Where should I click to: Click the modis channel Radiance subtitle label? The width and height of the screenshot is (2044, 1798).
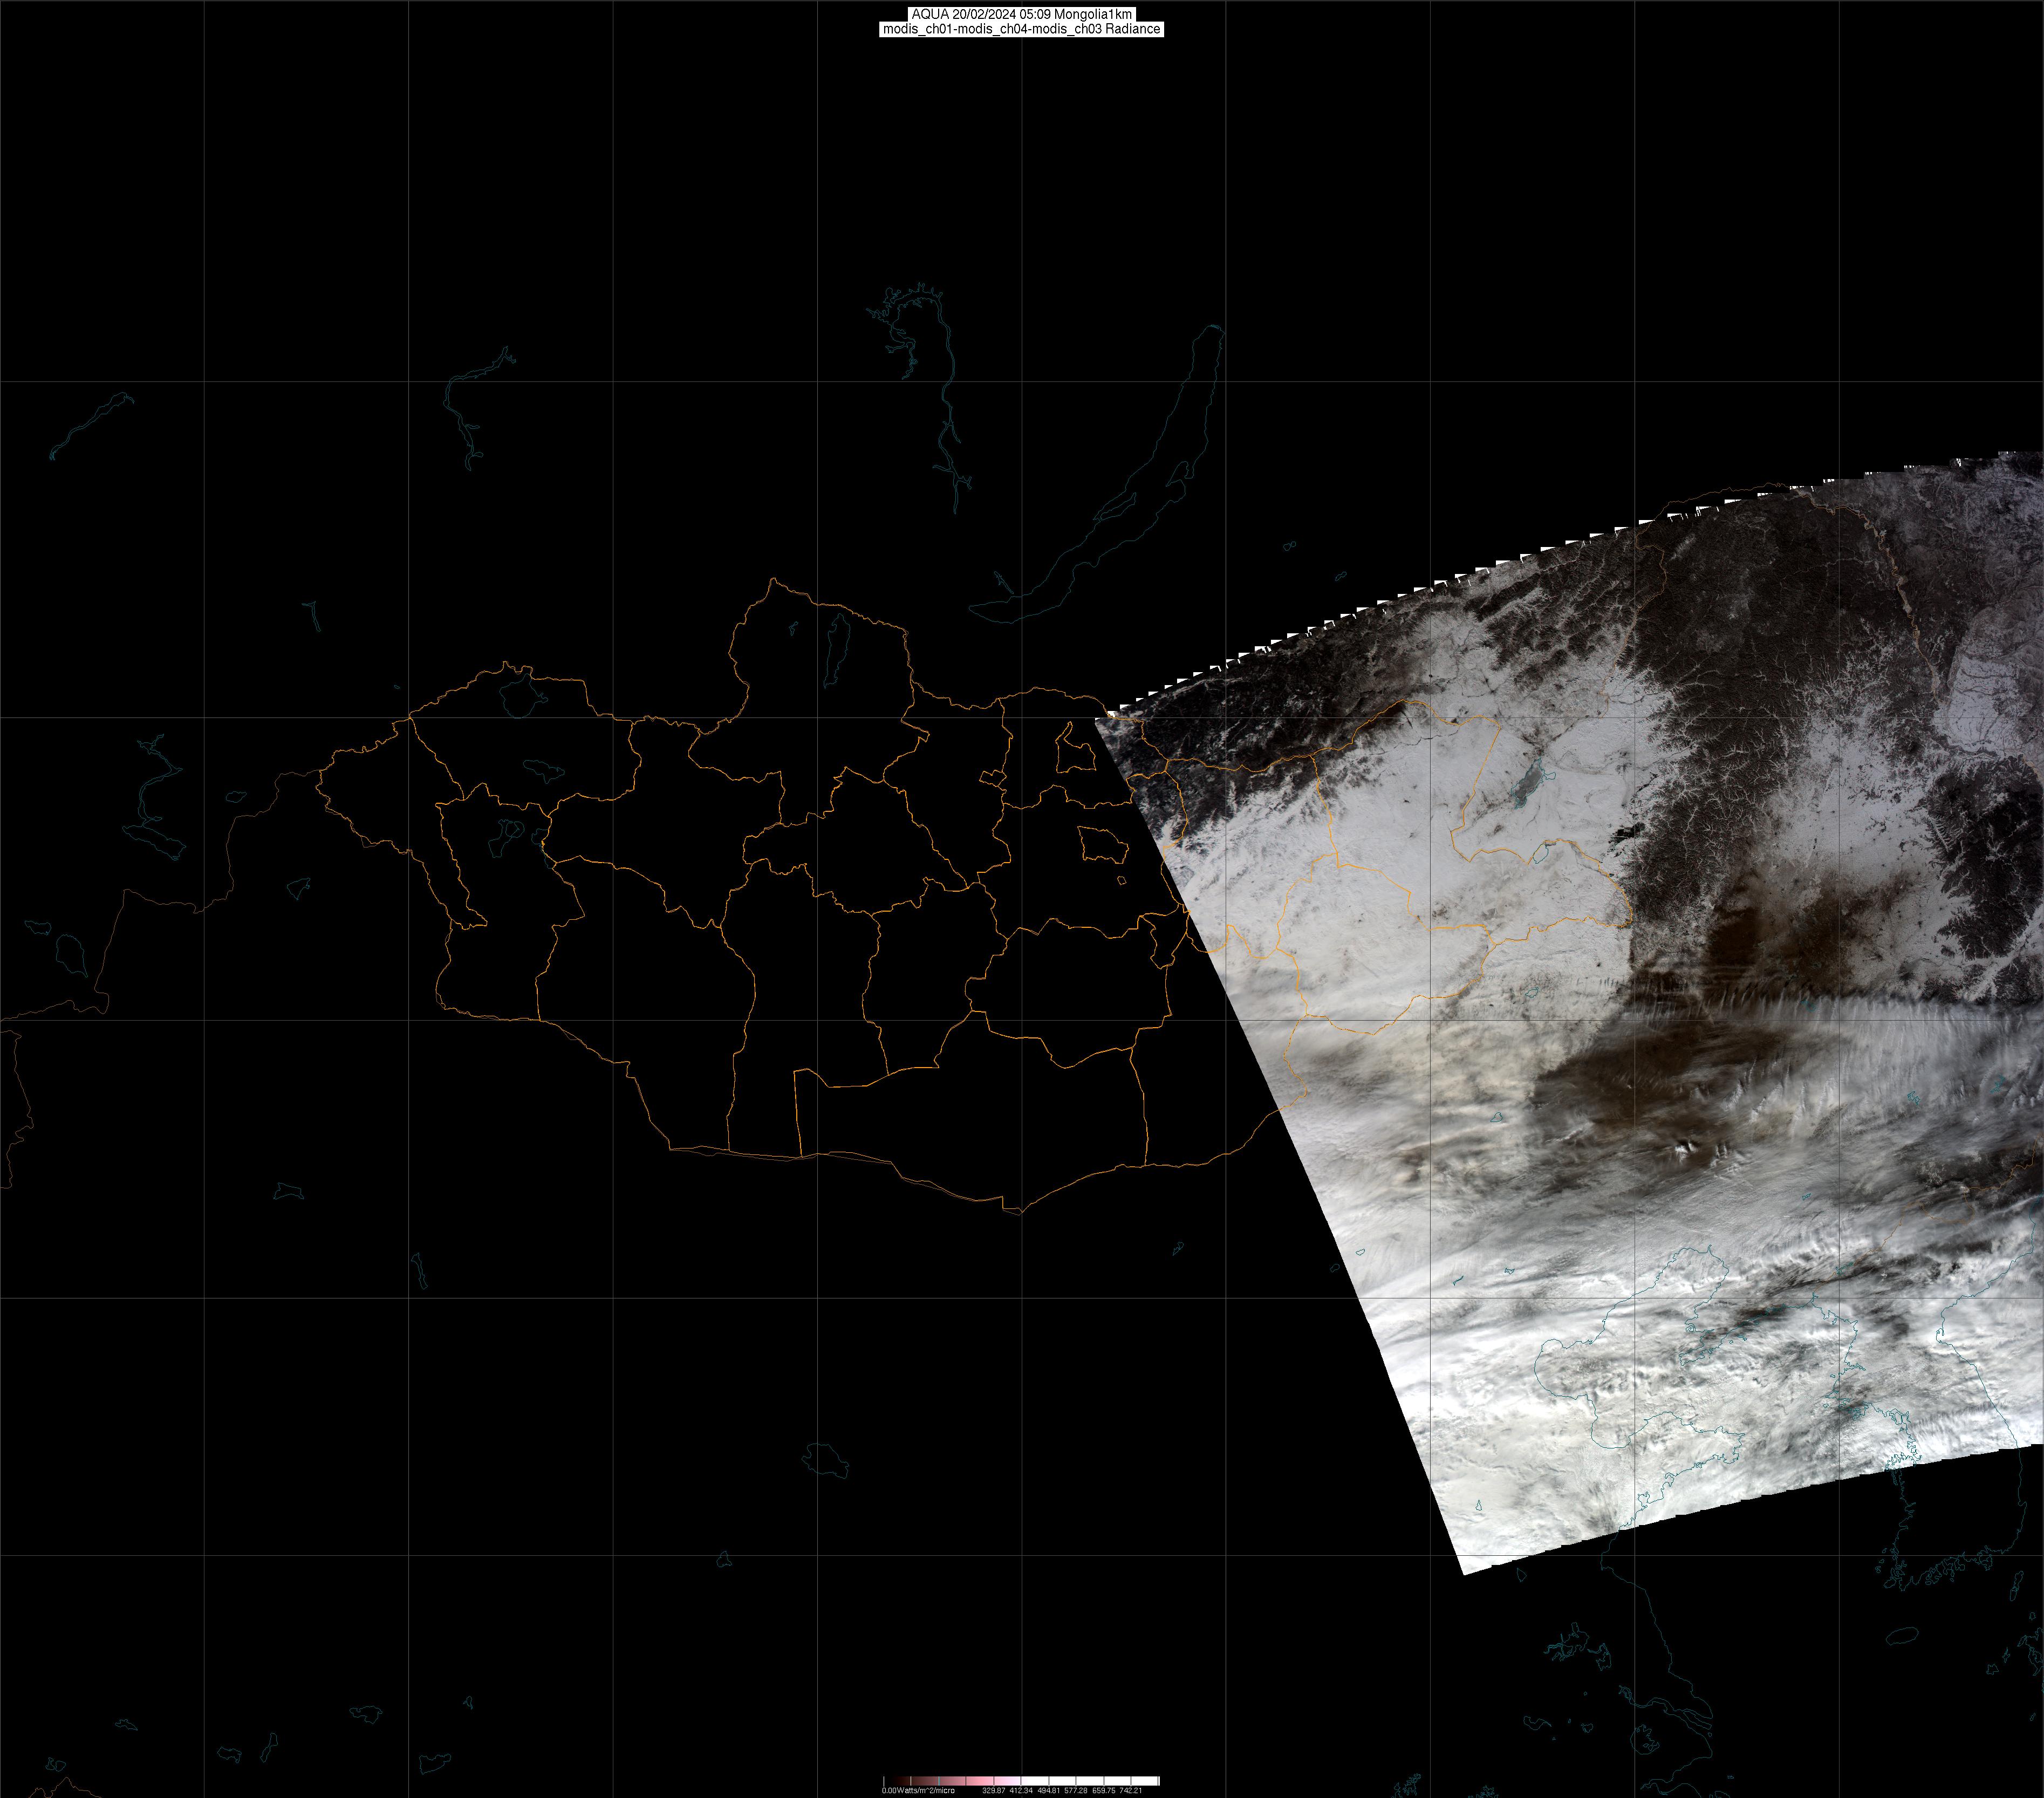pyautogui.click(x=1021, y=29)
